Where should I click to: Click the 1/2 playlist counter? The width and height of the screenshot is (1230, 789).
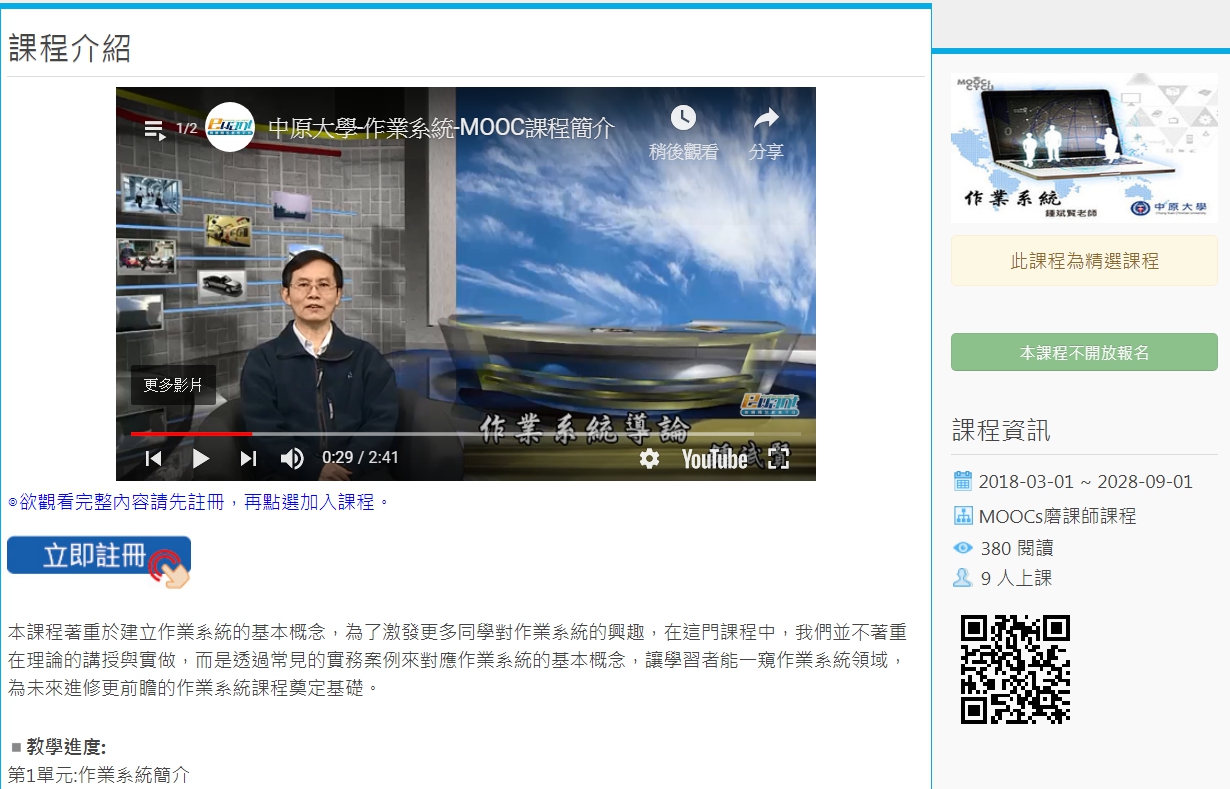[x=187, y=128]
